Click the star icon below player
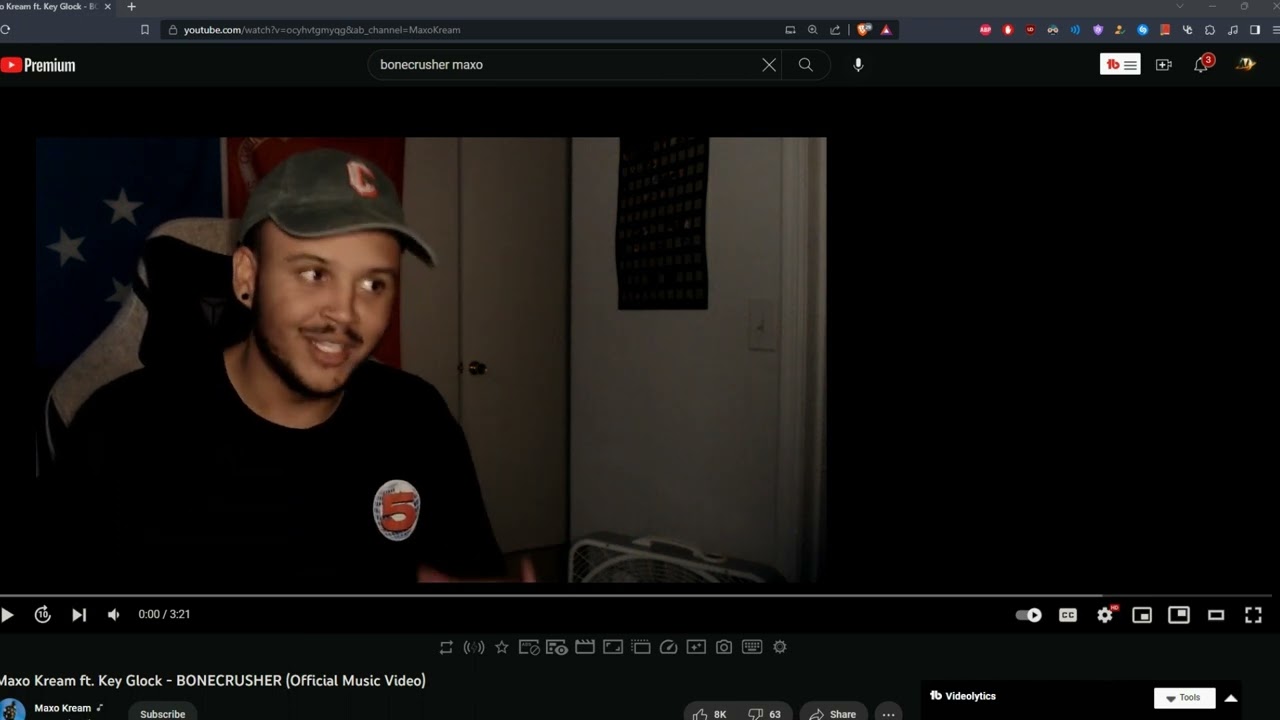This screenshot has width=1280, height=720. point(502,647)
